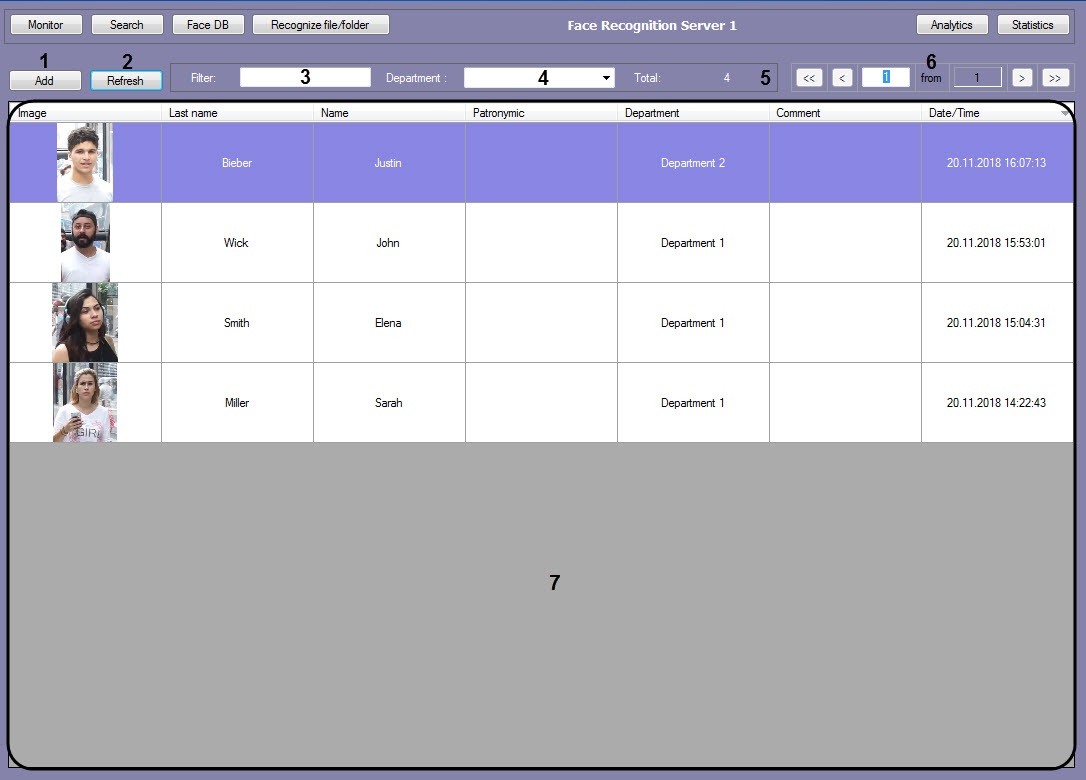Switch to the Monitor tab
Image resolution: width=1086 pixels, height=780 pixels.
pyautogui.click(x=45, y=25)
